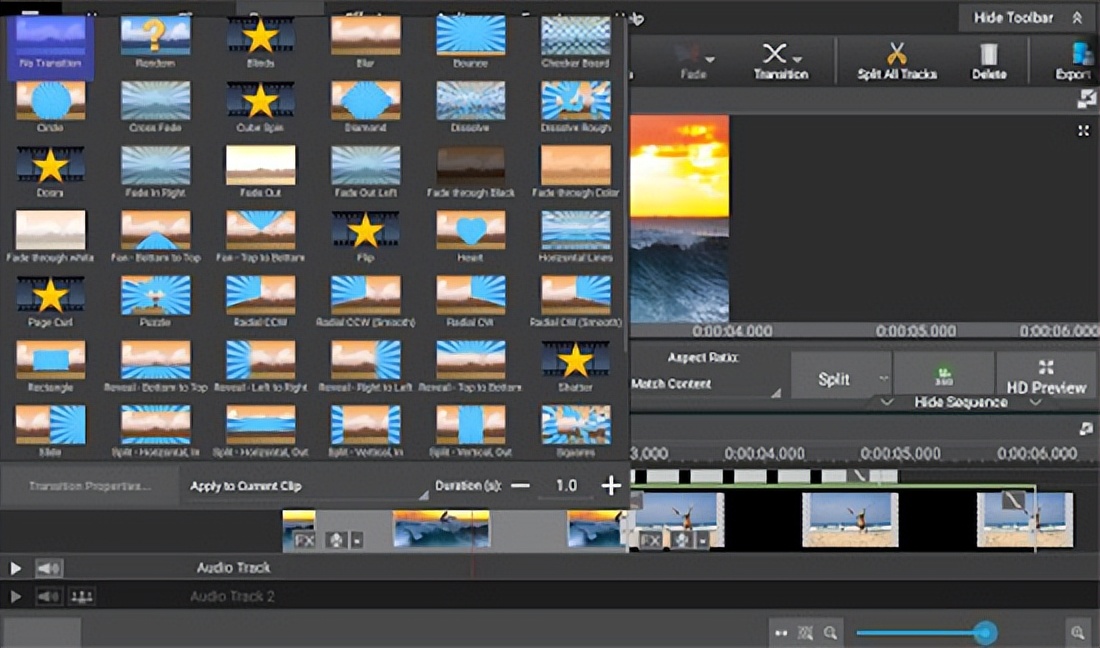
Task: Increase transition duration with plus button
Action: (x=611, y=486)
